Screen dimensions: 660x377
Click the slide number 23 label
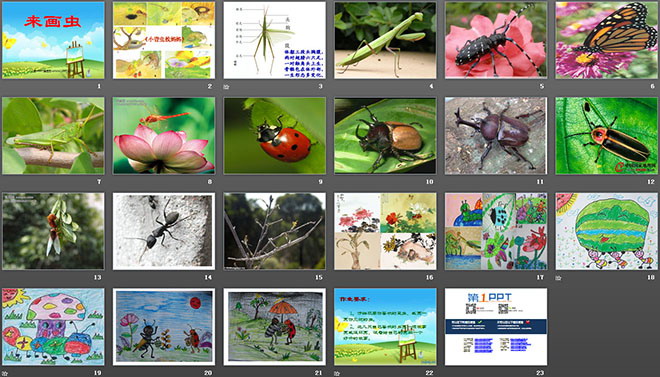pos(540,373)
